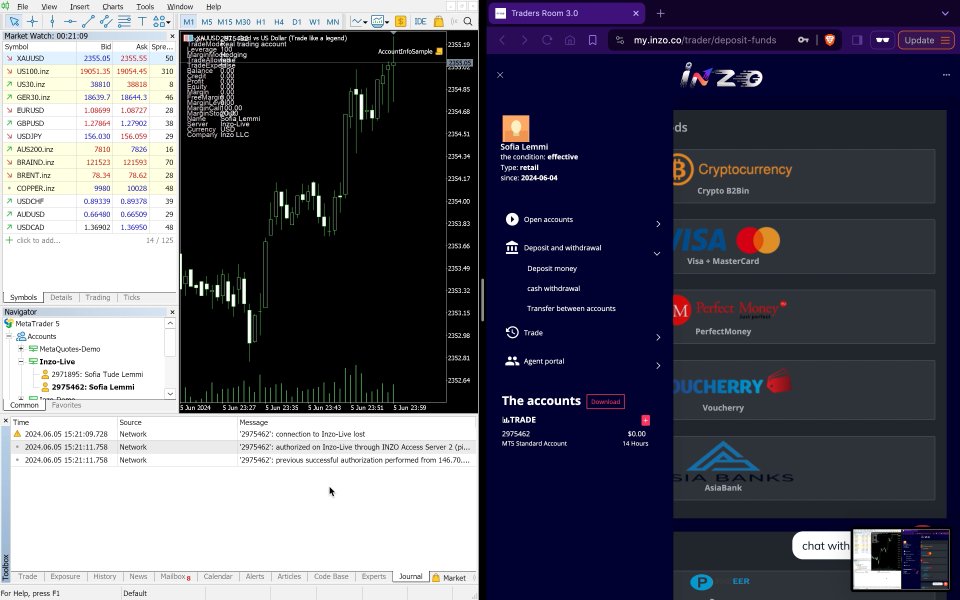Switch chart to H1 timeframe

pyautogui.click(x=261, y=21)
